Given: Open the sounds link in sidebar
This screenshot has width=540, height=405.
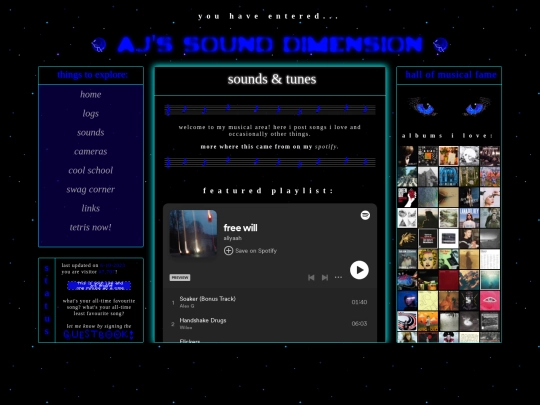Looking at the screenshot, I should pos(91,132).
